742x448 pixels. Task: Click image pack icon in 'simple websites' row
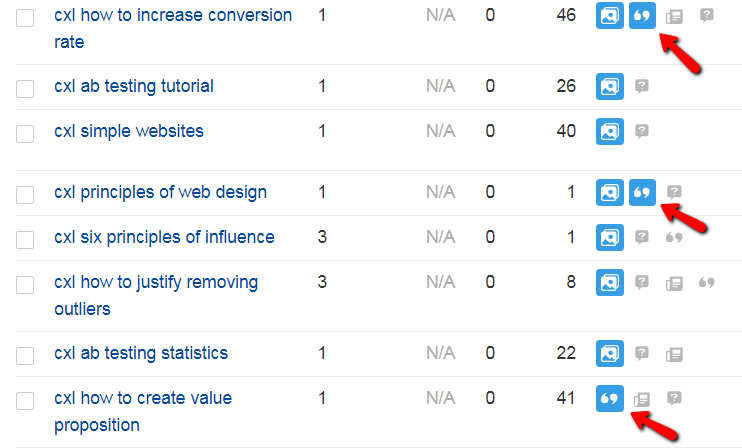click(610, 131)
